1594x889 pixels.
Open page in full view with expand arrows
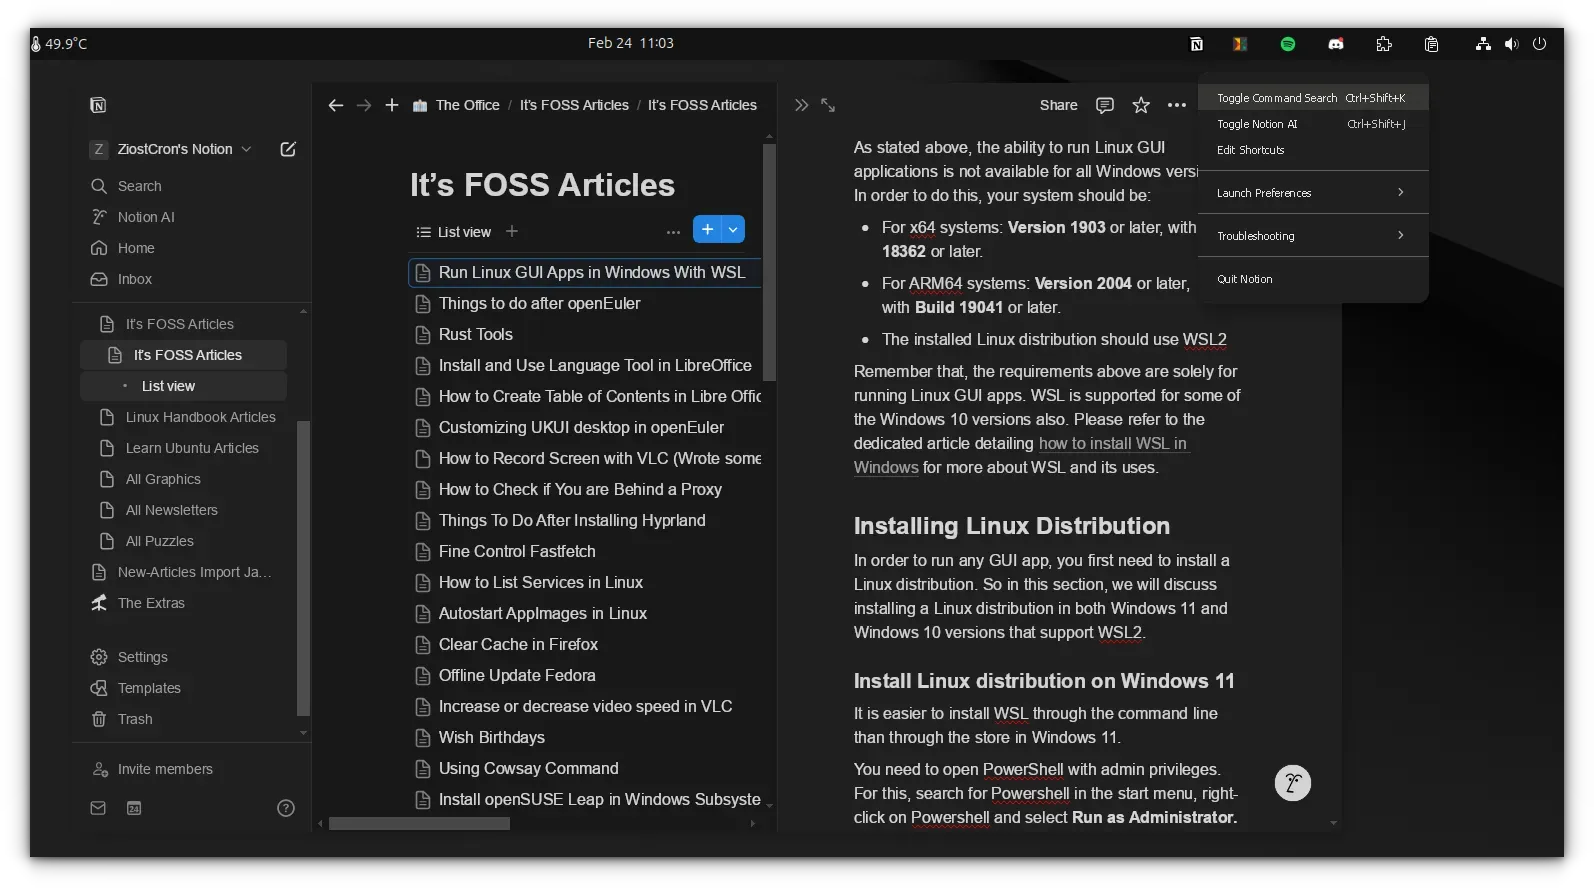(828, 105)
